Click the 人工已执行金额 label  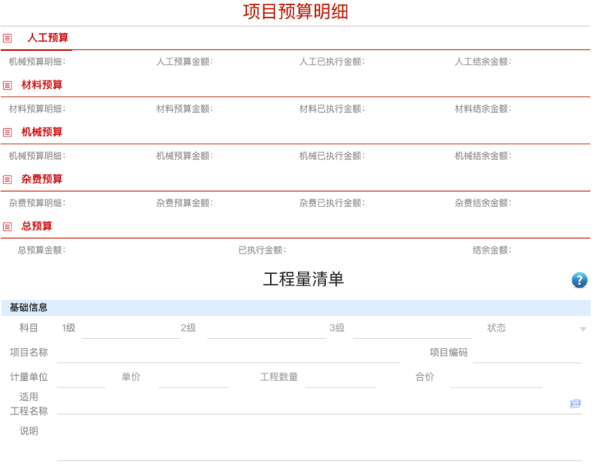(x=332, y=62)
